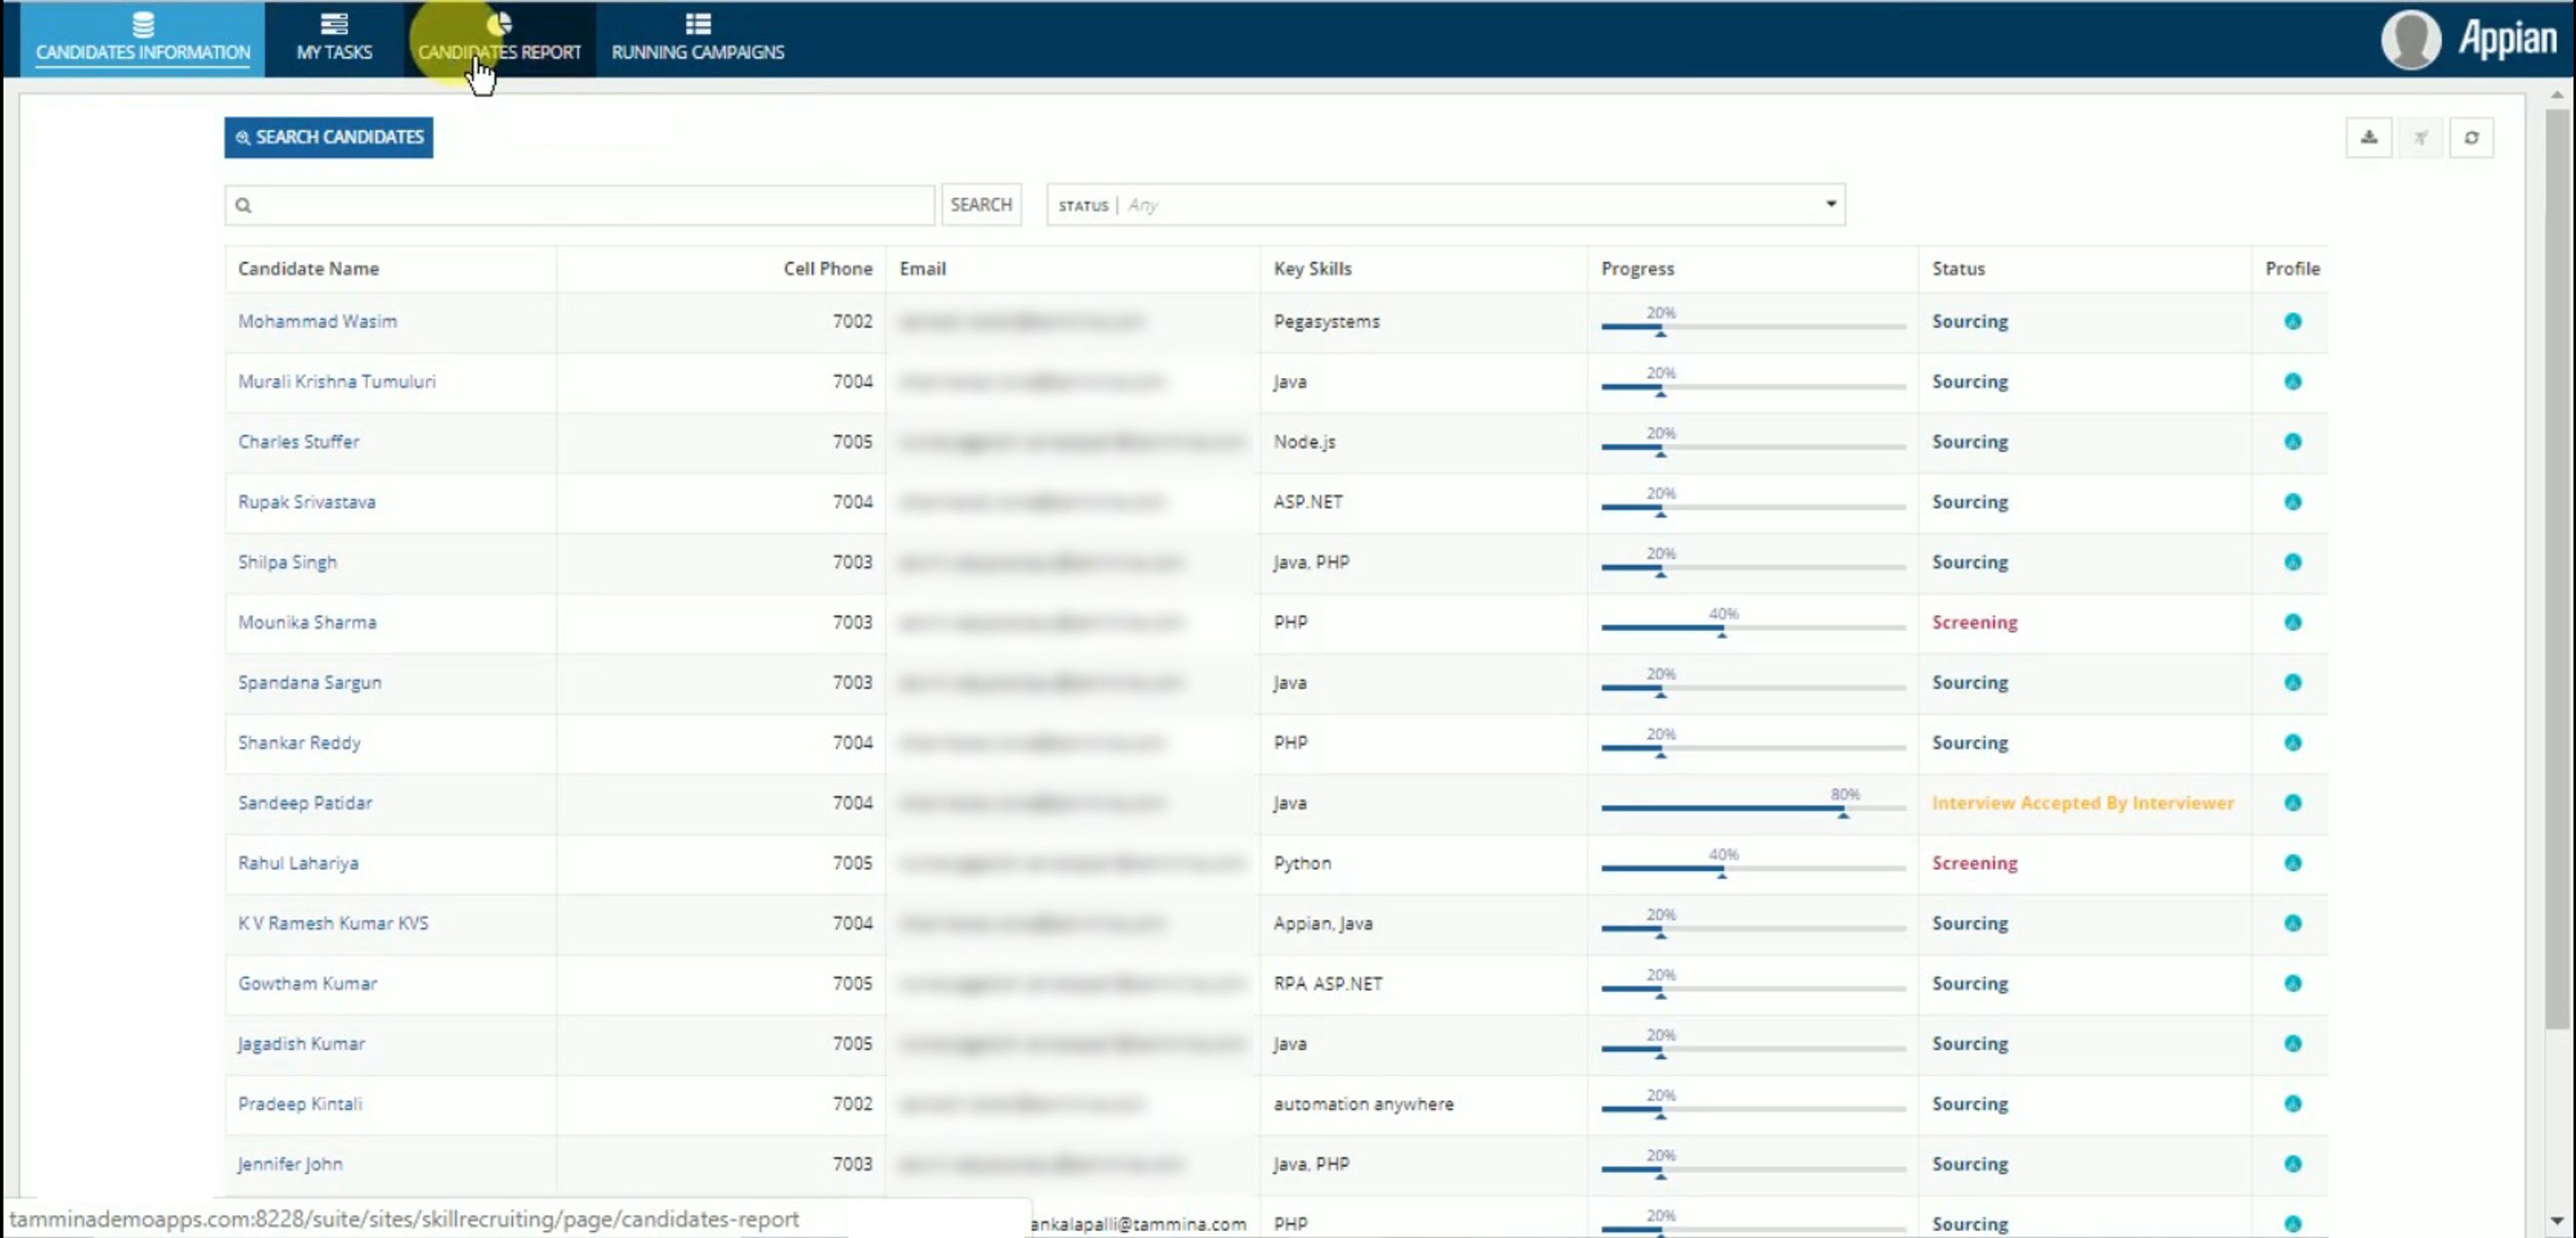Image resolution: width=2576 pixels, height=1238 pixels.
Task: Click the scrollbar up arrow
Action: 2557,96
